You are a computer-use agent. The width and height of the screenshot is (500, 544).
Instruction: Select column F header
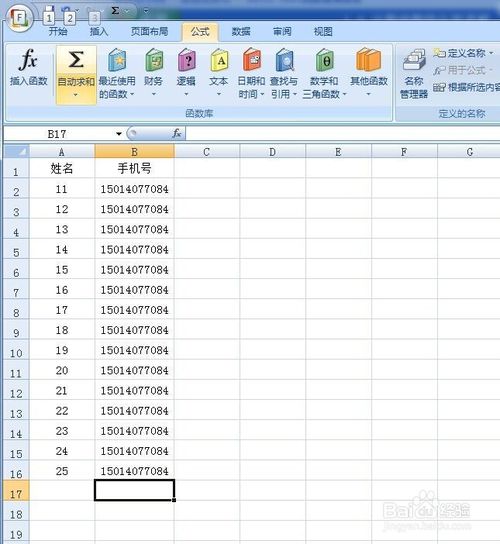(404, 152)
